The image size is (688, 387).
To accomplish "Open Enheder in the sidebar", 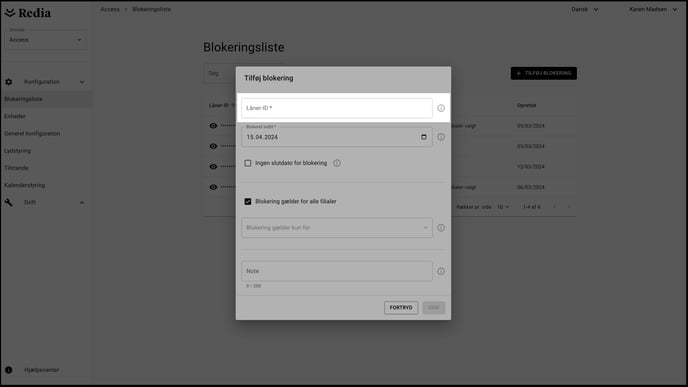I will click(x=15, y=116).
